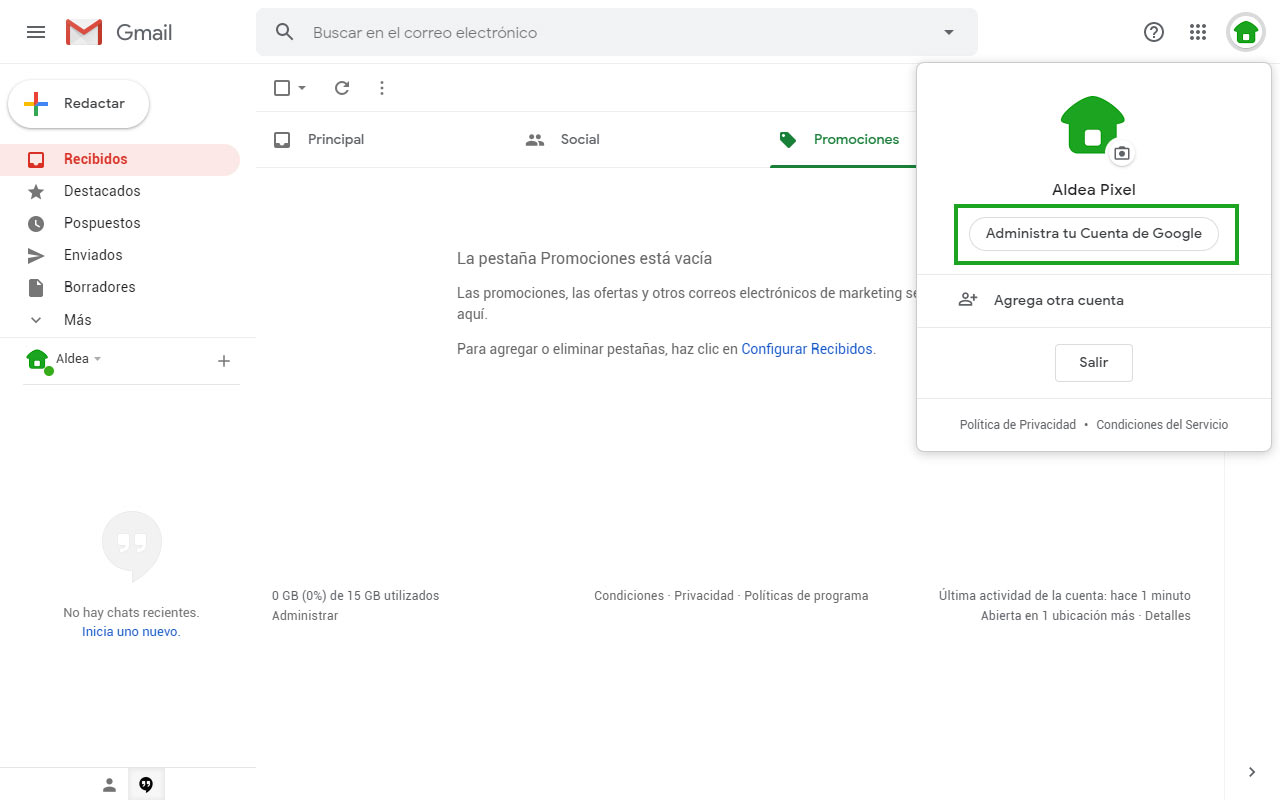Screen dimensions: 1280x800
Task: Click Administra tu Cuenta de Google
Action: tap(1094, 234)
